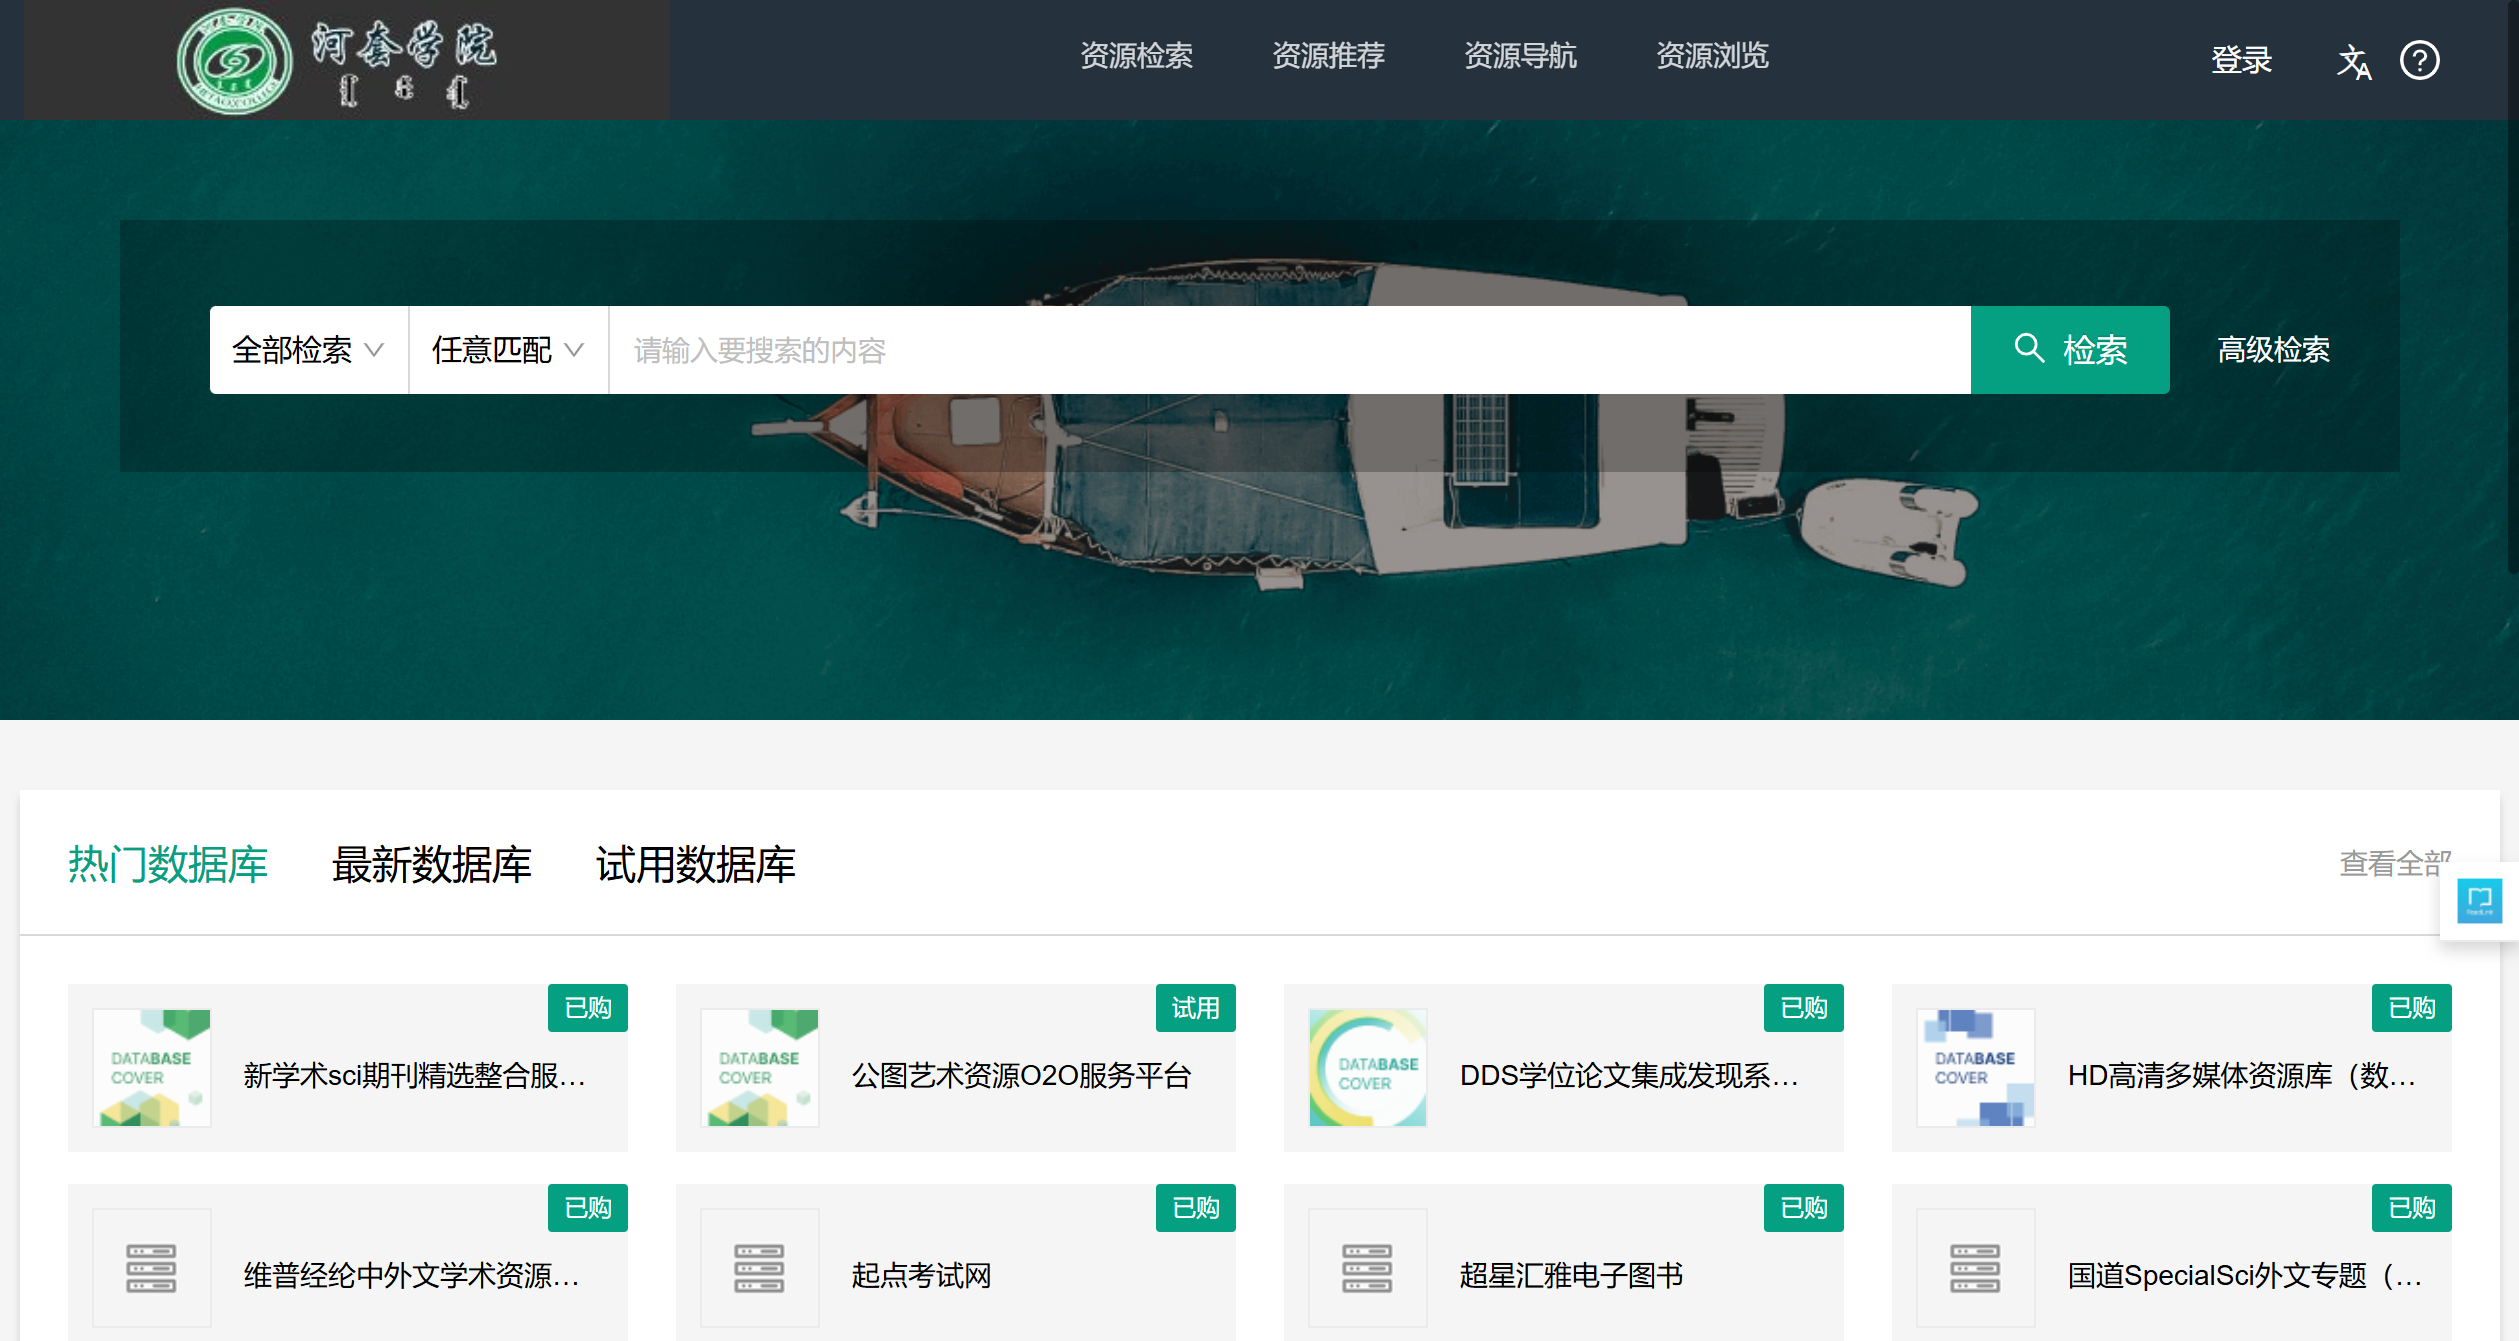Focus the search content input field
The width and height of the screenshot is (2519, 1341).
point(1288,350)
